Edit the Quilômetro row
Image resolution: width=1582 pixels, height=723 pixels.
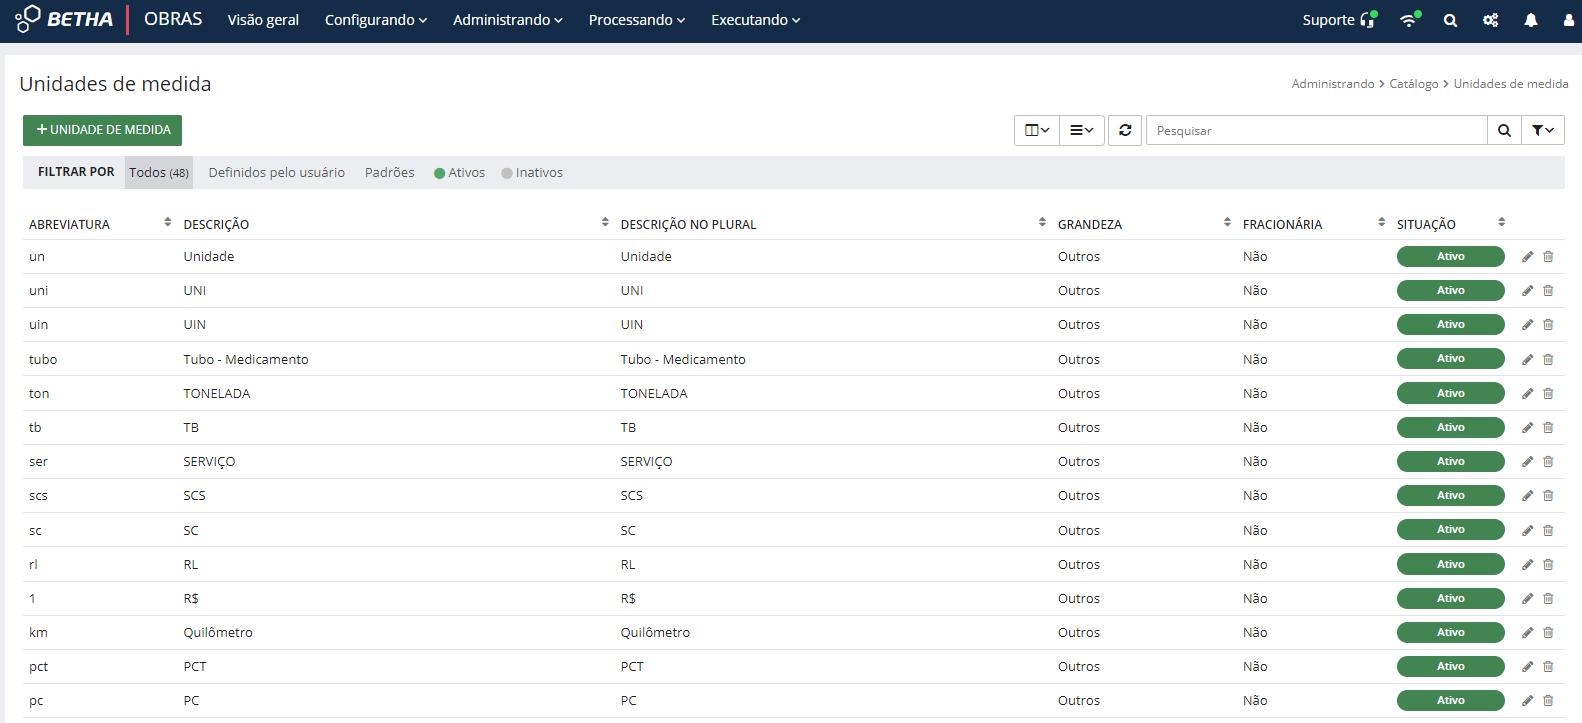pos(1527,633)
